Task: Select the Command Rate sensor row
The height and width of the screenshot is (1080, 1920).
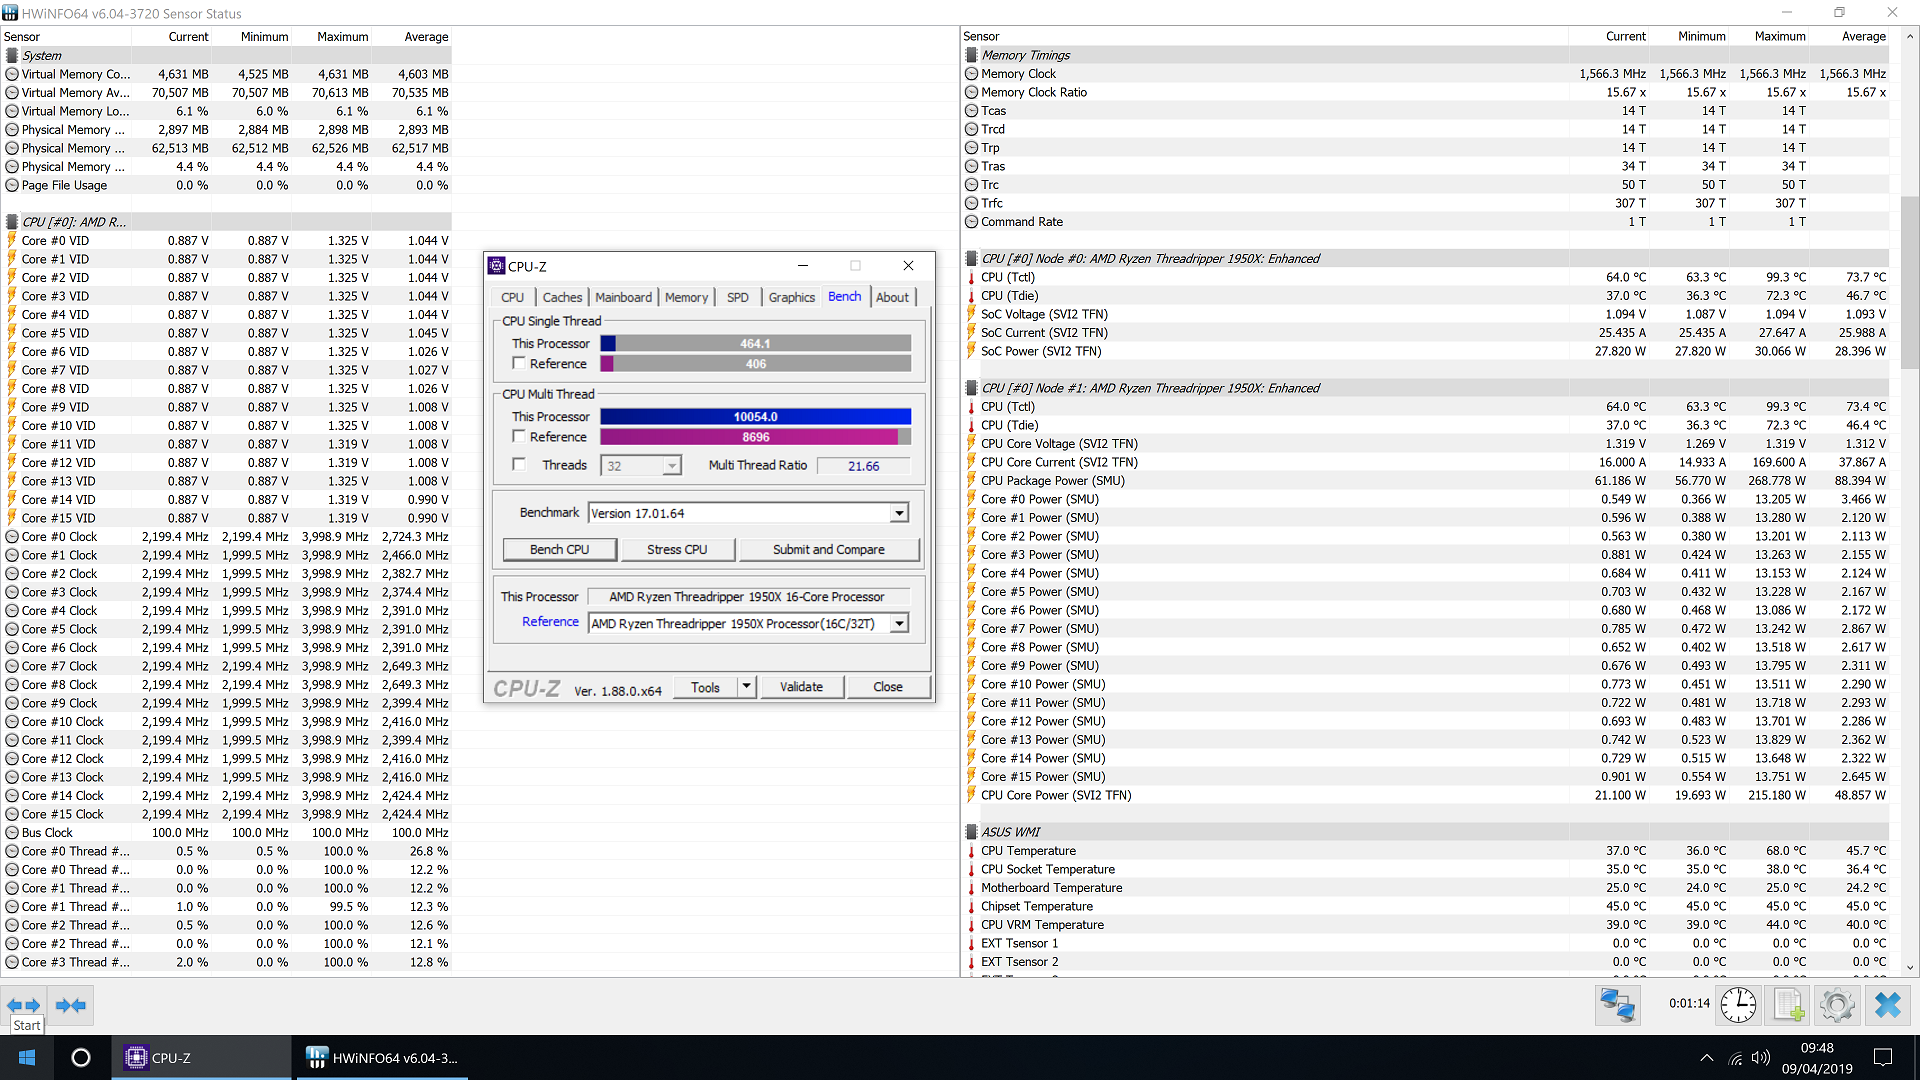Action: click(1428, 222)
